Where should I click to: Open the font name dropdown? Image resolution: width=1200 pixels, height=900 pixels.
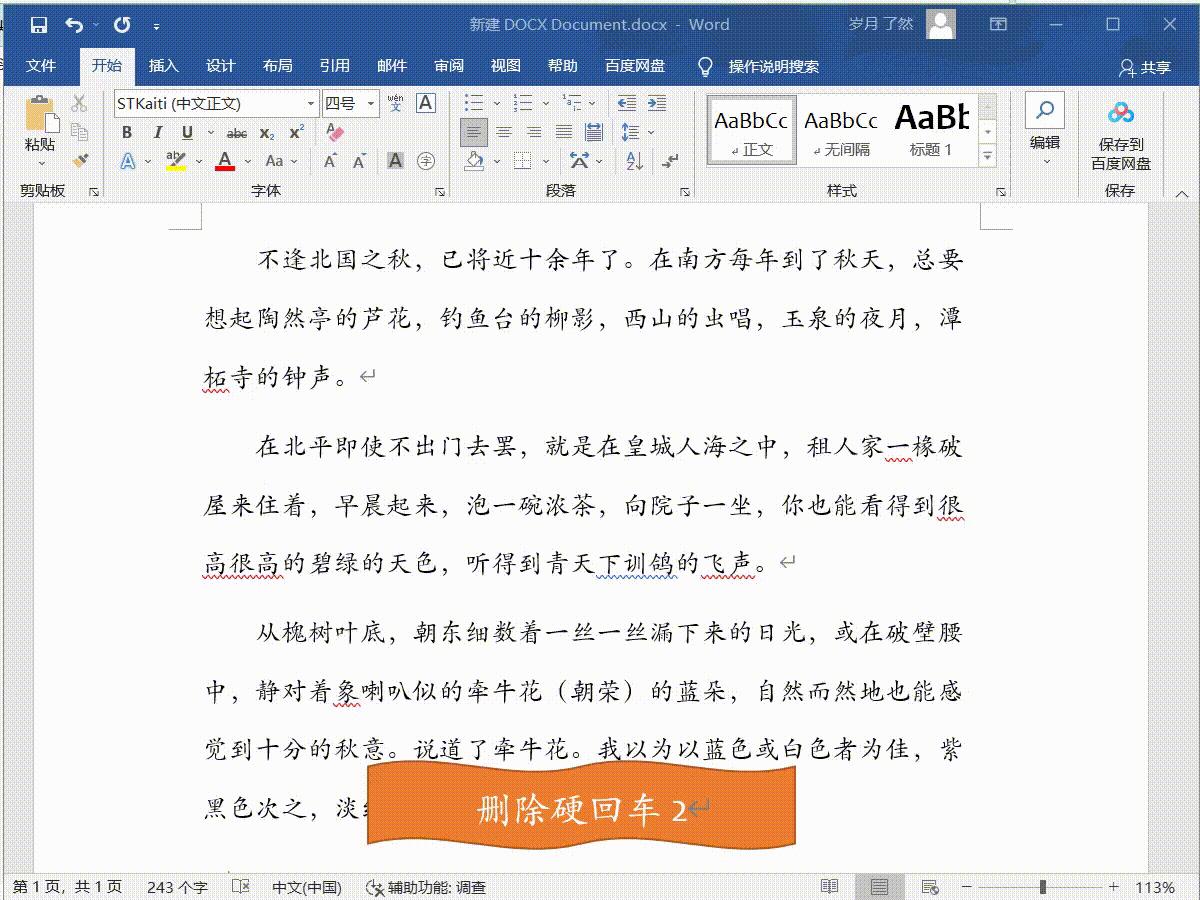point(311,104)
